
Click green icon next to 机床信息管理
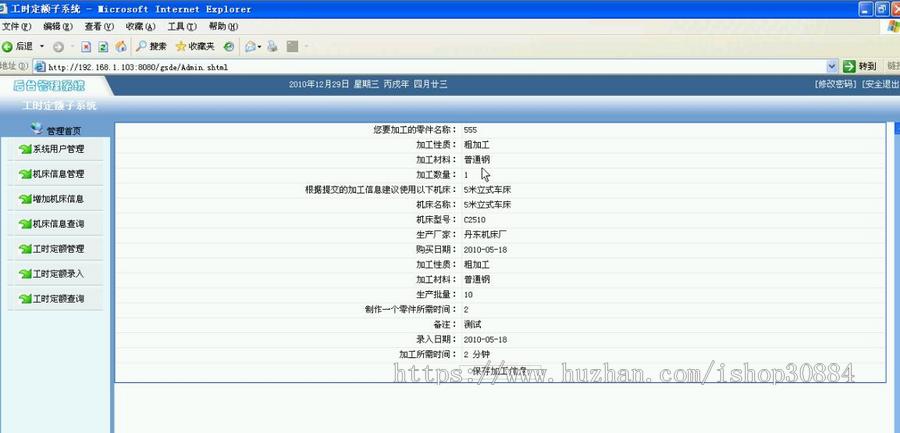pyautogui.click(x=25, y=174)
